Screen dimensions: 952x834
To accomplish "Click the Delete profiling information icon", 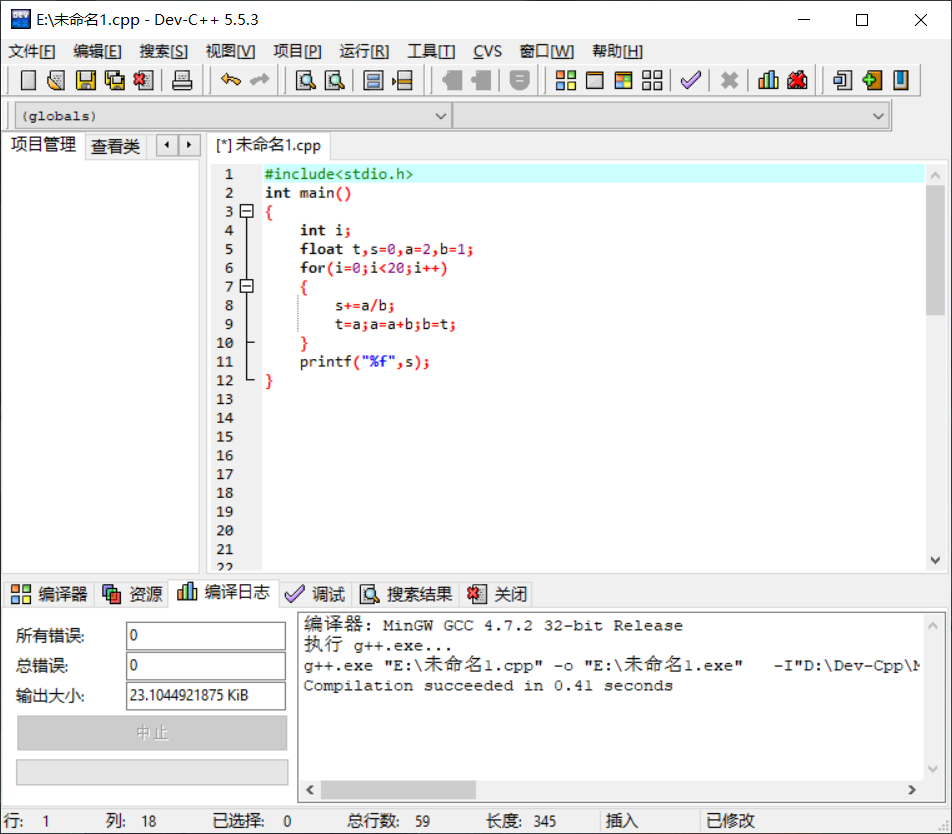I will point(797,80).
